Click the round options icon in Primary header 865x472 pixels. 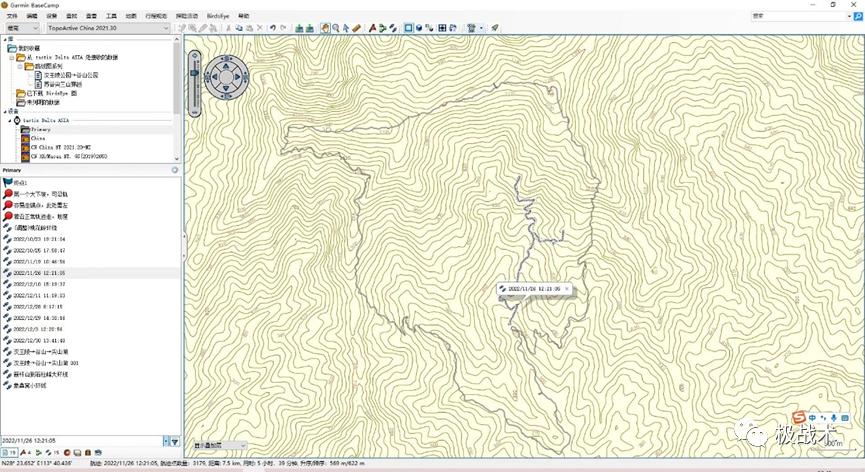(175, 170)
